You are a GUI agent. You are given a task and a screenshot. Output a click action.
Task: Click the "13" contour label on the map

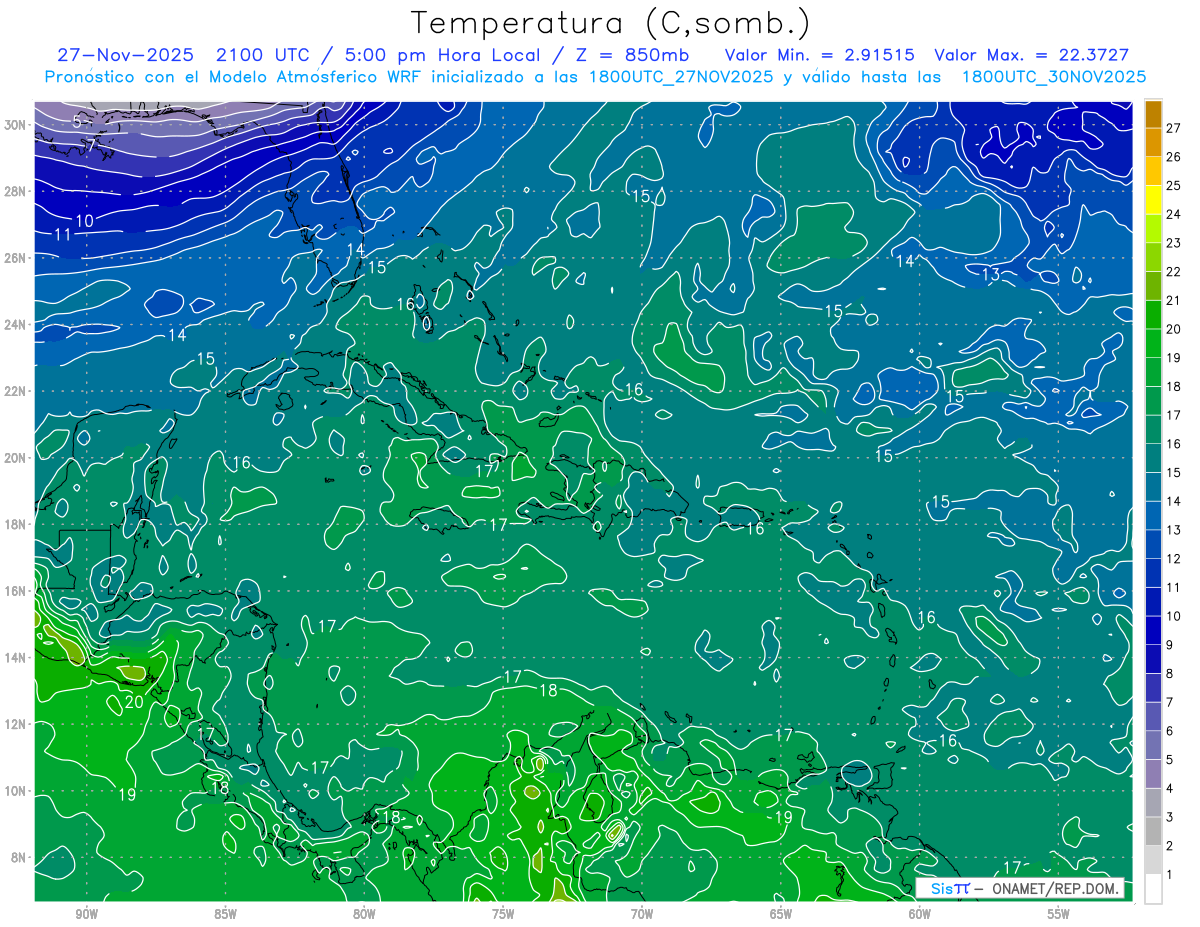click(991, 274)
